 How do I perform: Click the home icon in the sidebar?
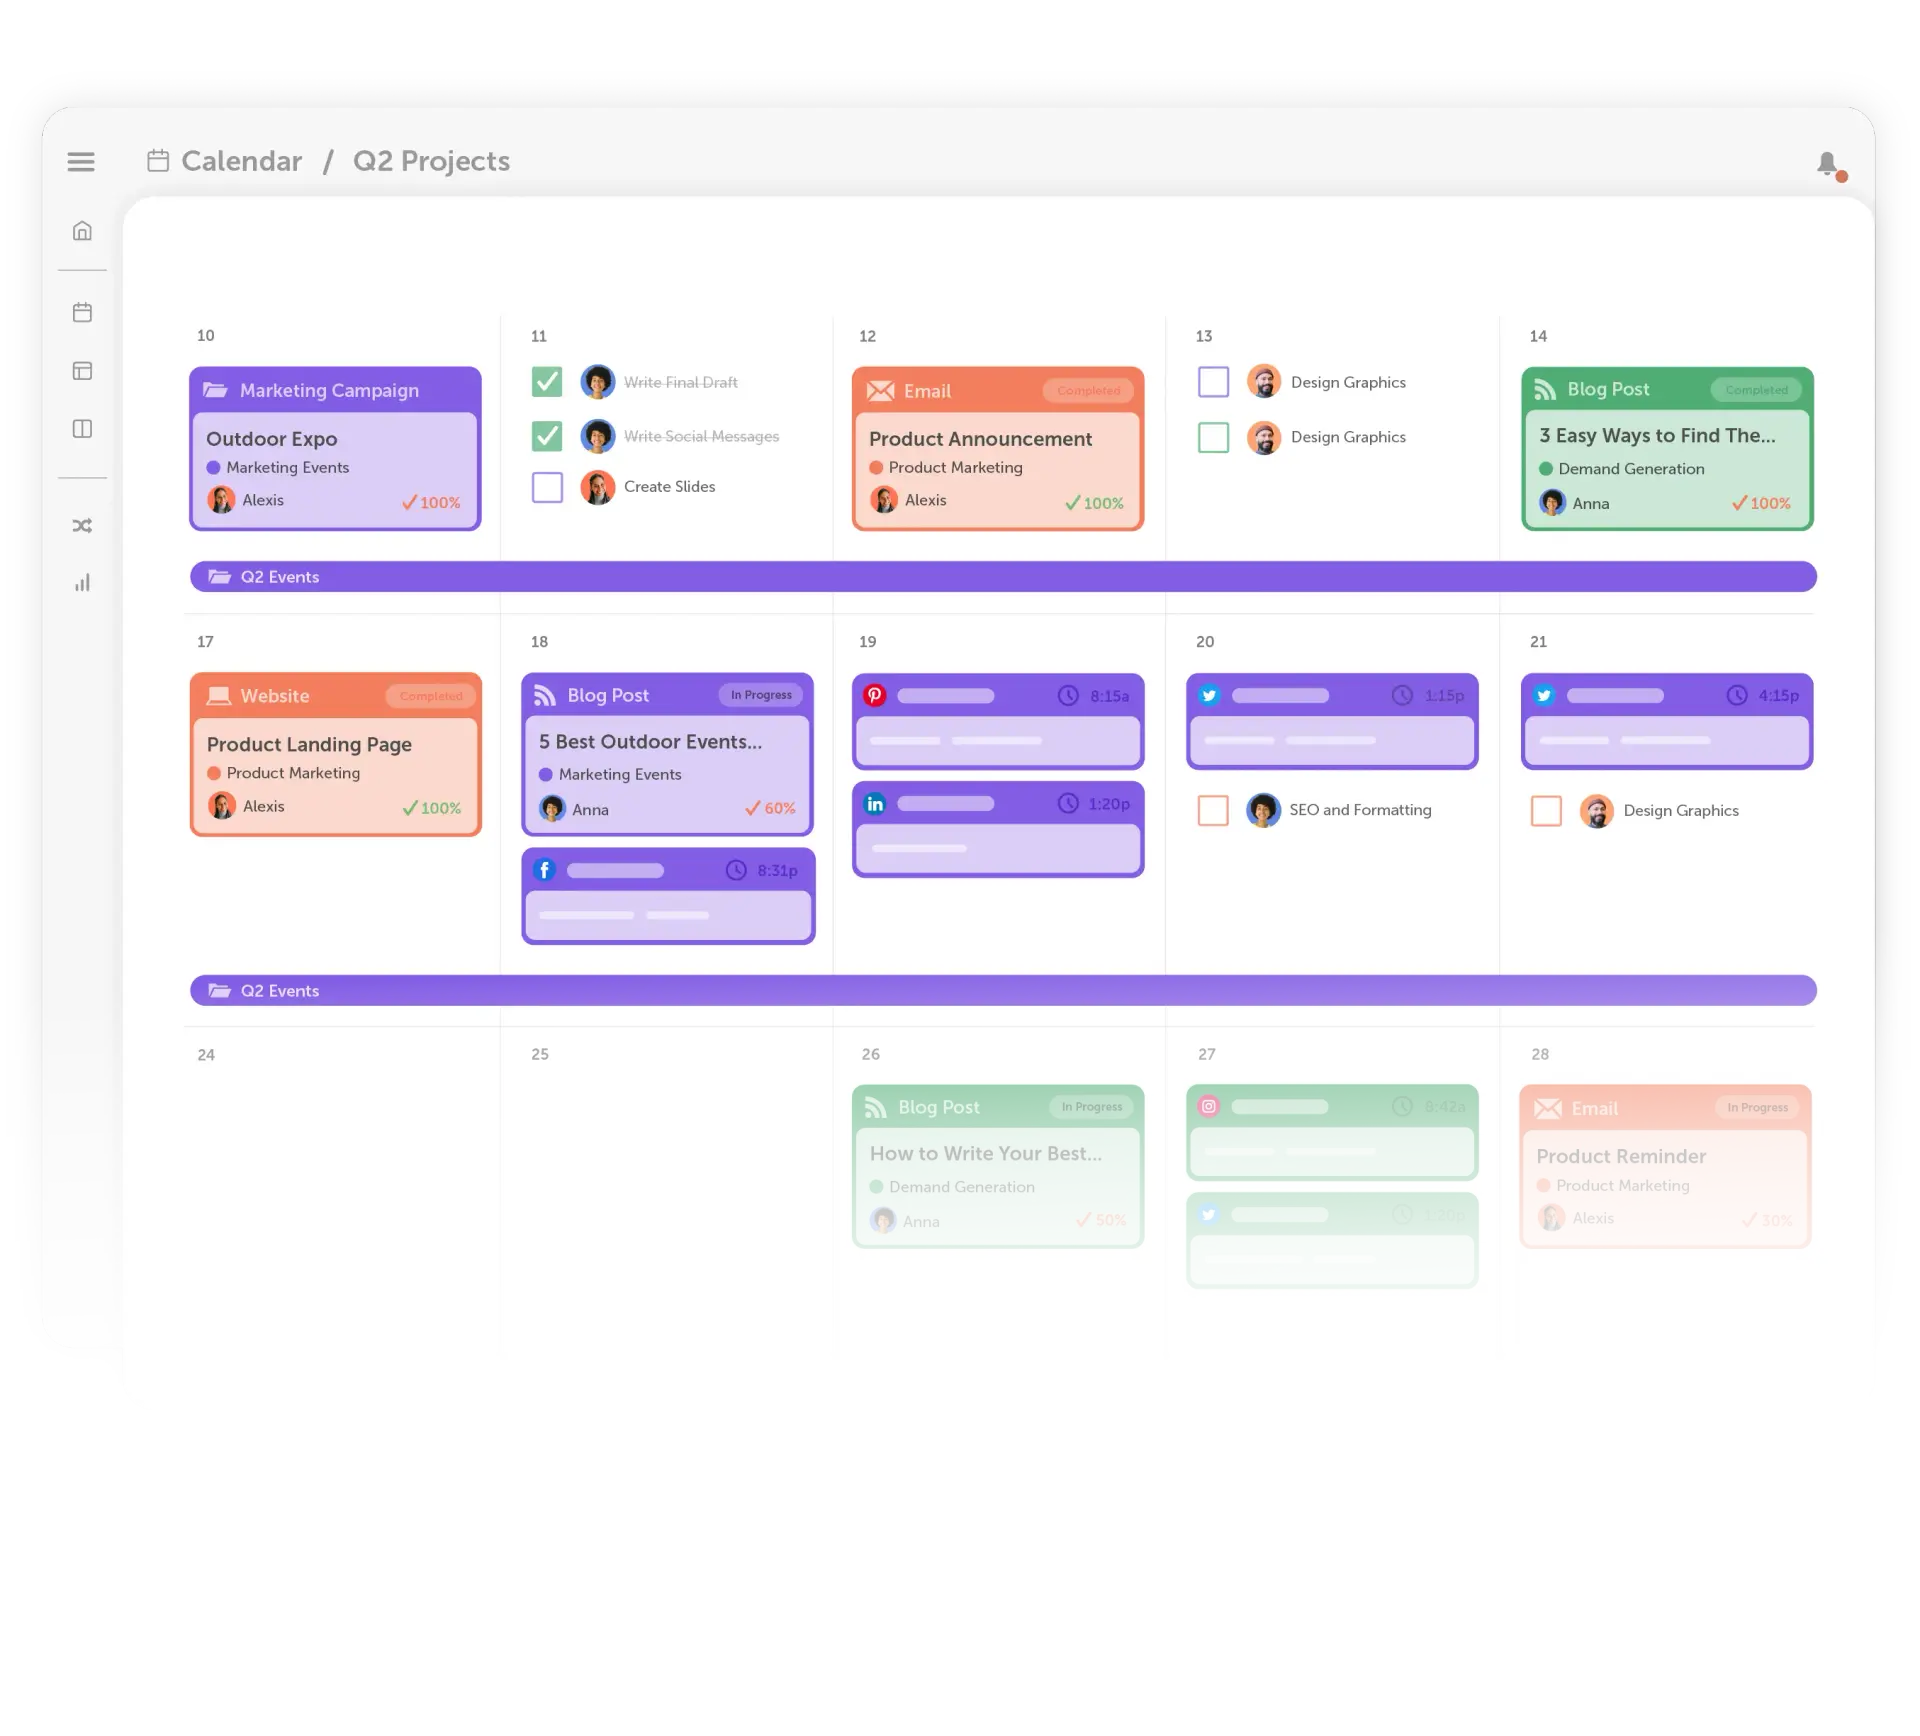(82, 231)
